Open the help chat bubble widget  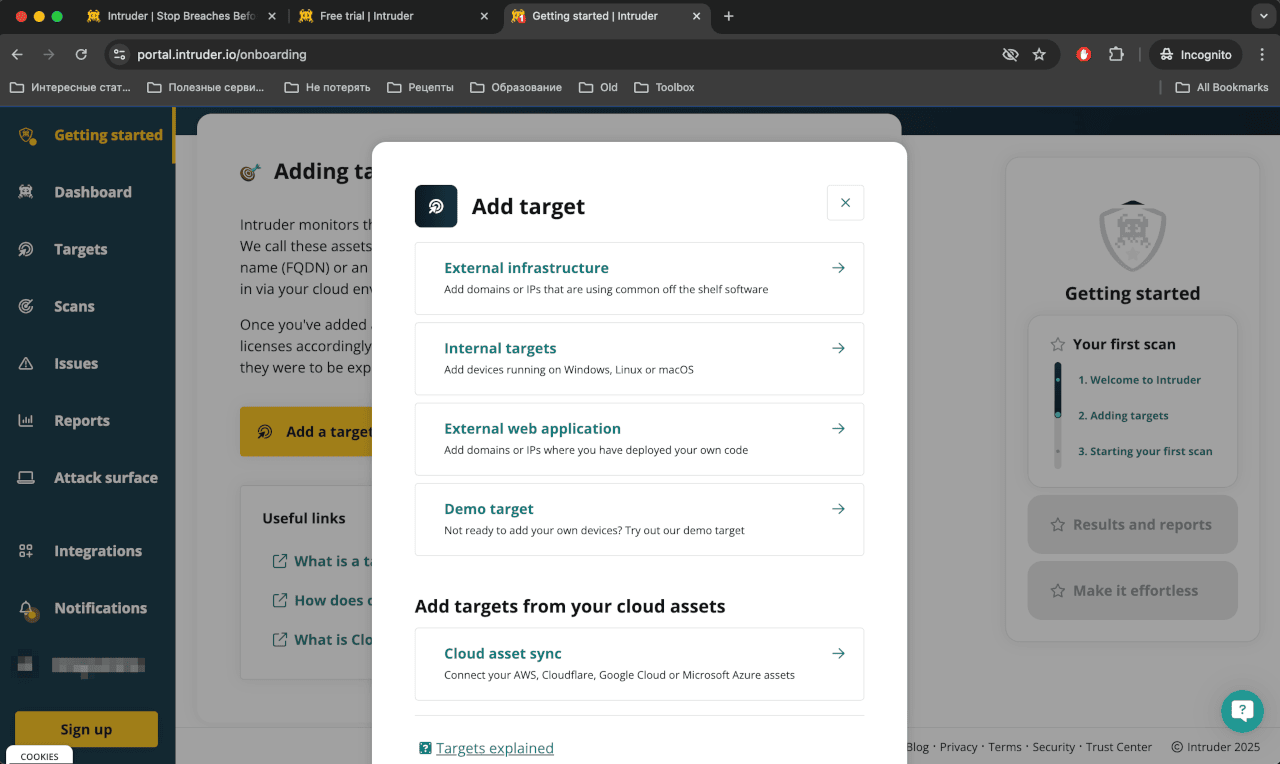[1242, 711]
